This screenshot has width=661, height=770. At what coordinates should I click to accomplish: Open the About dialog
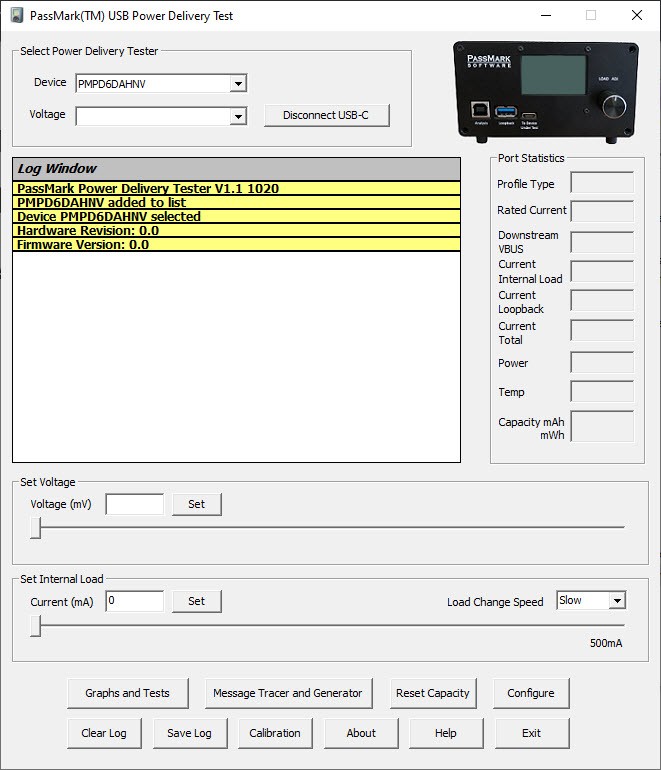(x=361, y=733)
